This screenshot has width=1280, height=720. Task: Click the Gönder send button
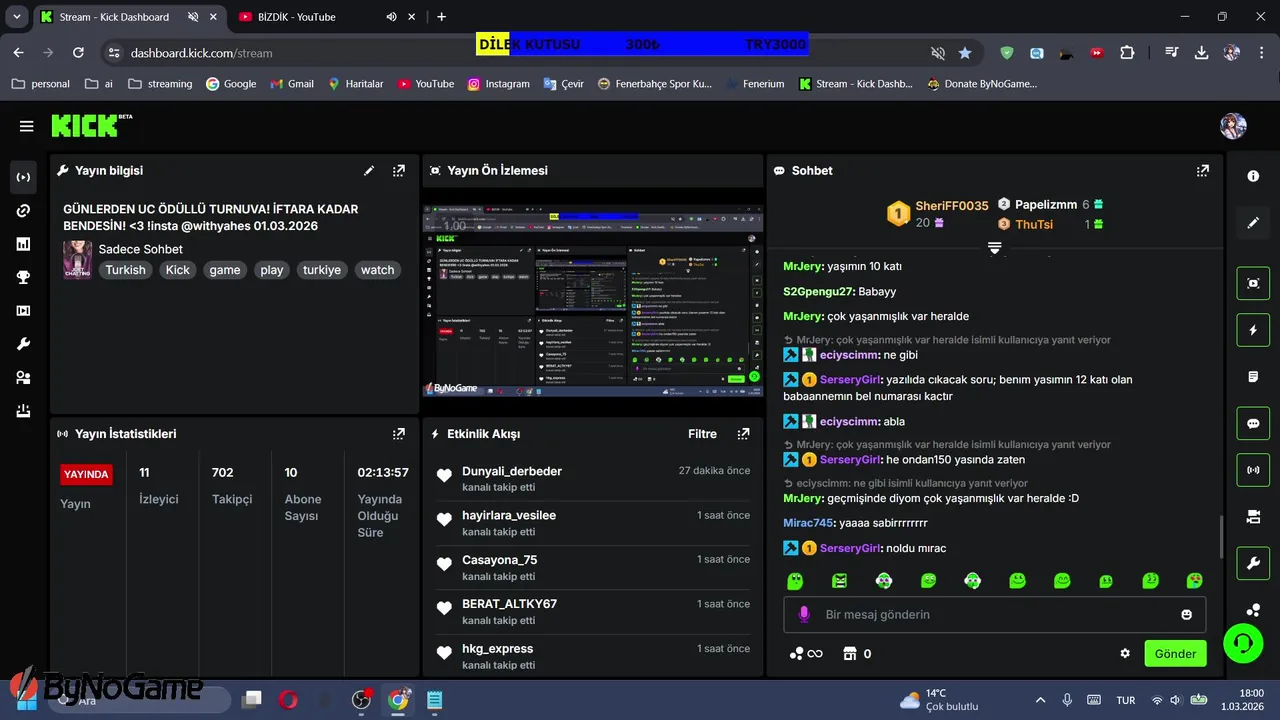coord(1175,654)
